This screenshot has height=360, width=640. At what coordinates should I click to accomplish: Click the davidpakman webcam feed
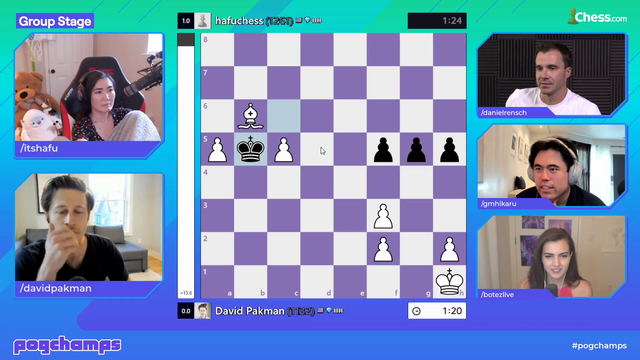(89, 227)
